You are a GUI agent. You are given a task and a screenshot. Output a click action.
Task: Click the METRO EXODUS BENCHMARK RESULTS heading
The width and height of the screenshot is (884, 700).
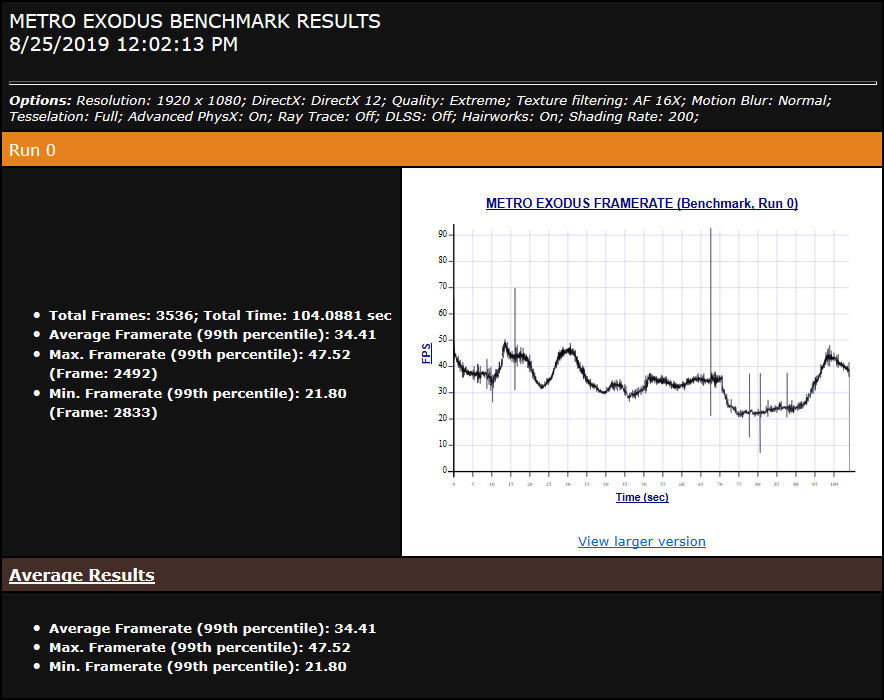click(x=195, y=21)
